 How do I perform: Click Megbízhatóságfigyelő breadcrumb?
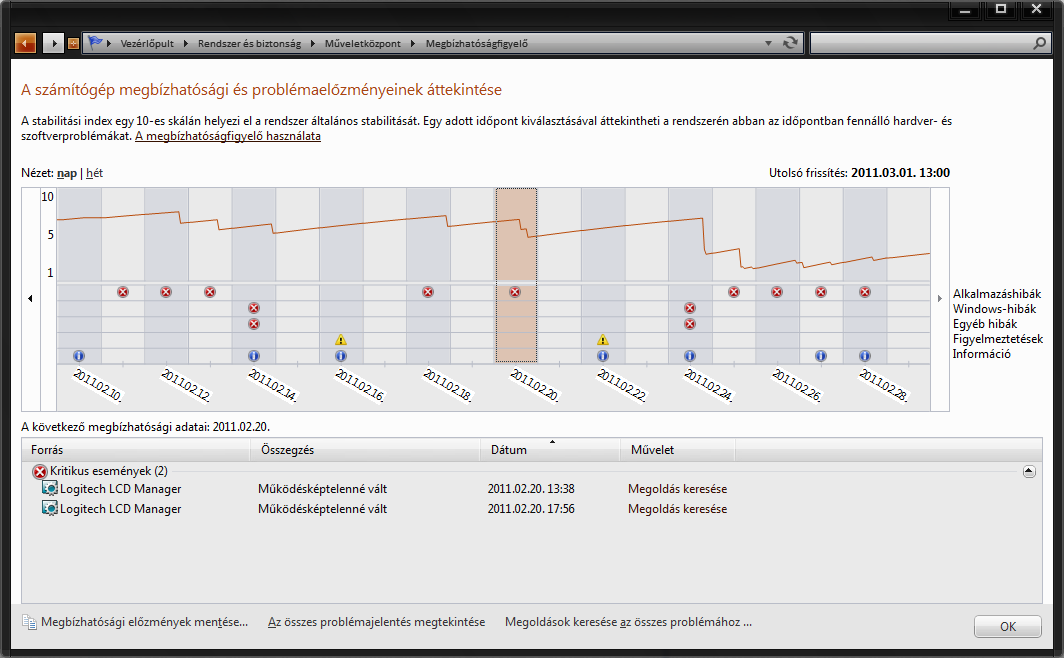click(x=476, y=43)
